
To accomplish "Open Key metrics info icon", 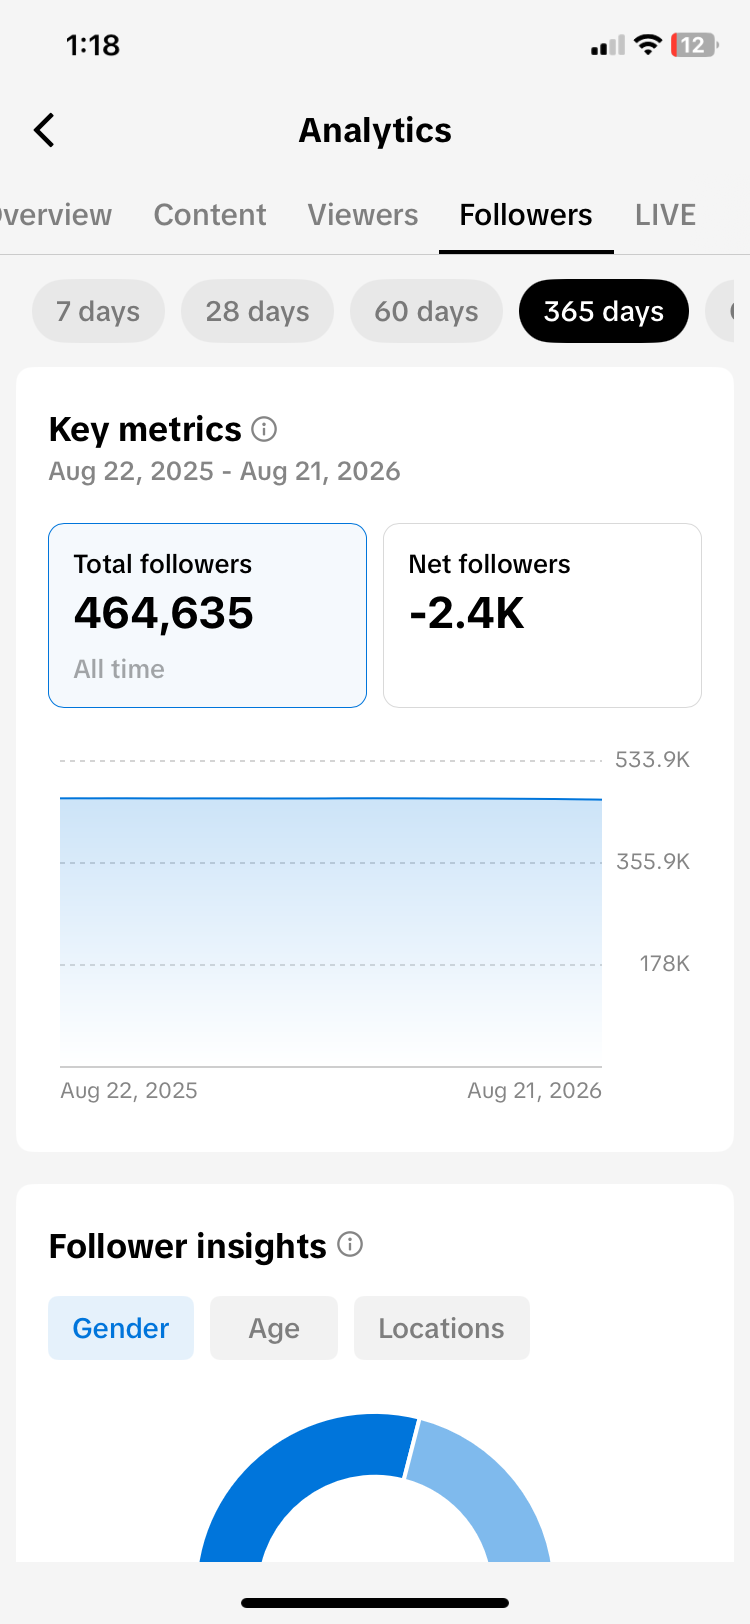I will click(264, 429).
